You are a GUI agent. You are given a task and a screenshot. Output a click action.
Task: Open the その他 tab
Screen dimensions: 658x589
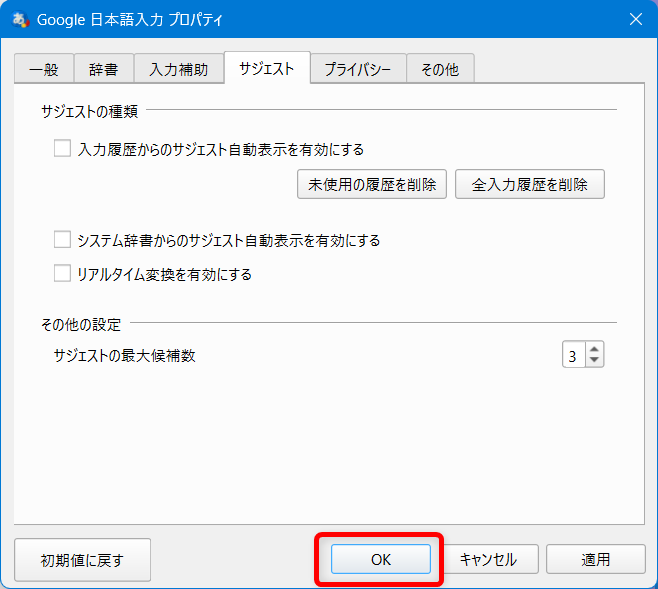[440, 69]
